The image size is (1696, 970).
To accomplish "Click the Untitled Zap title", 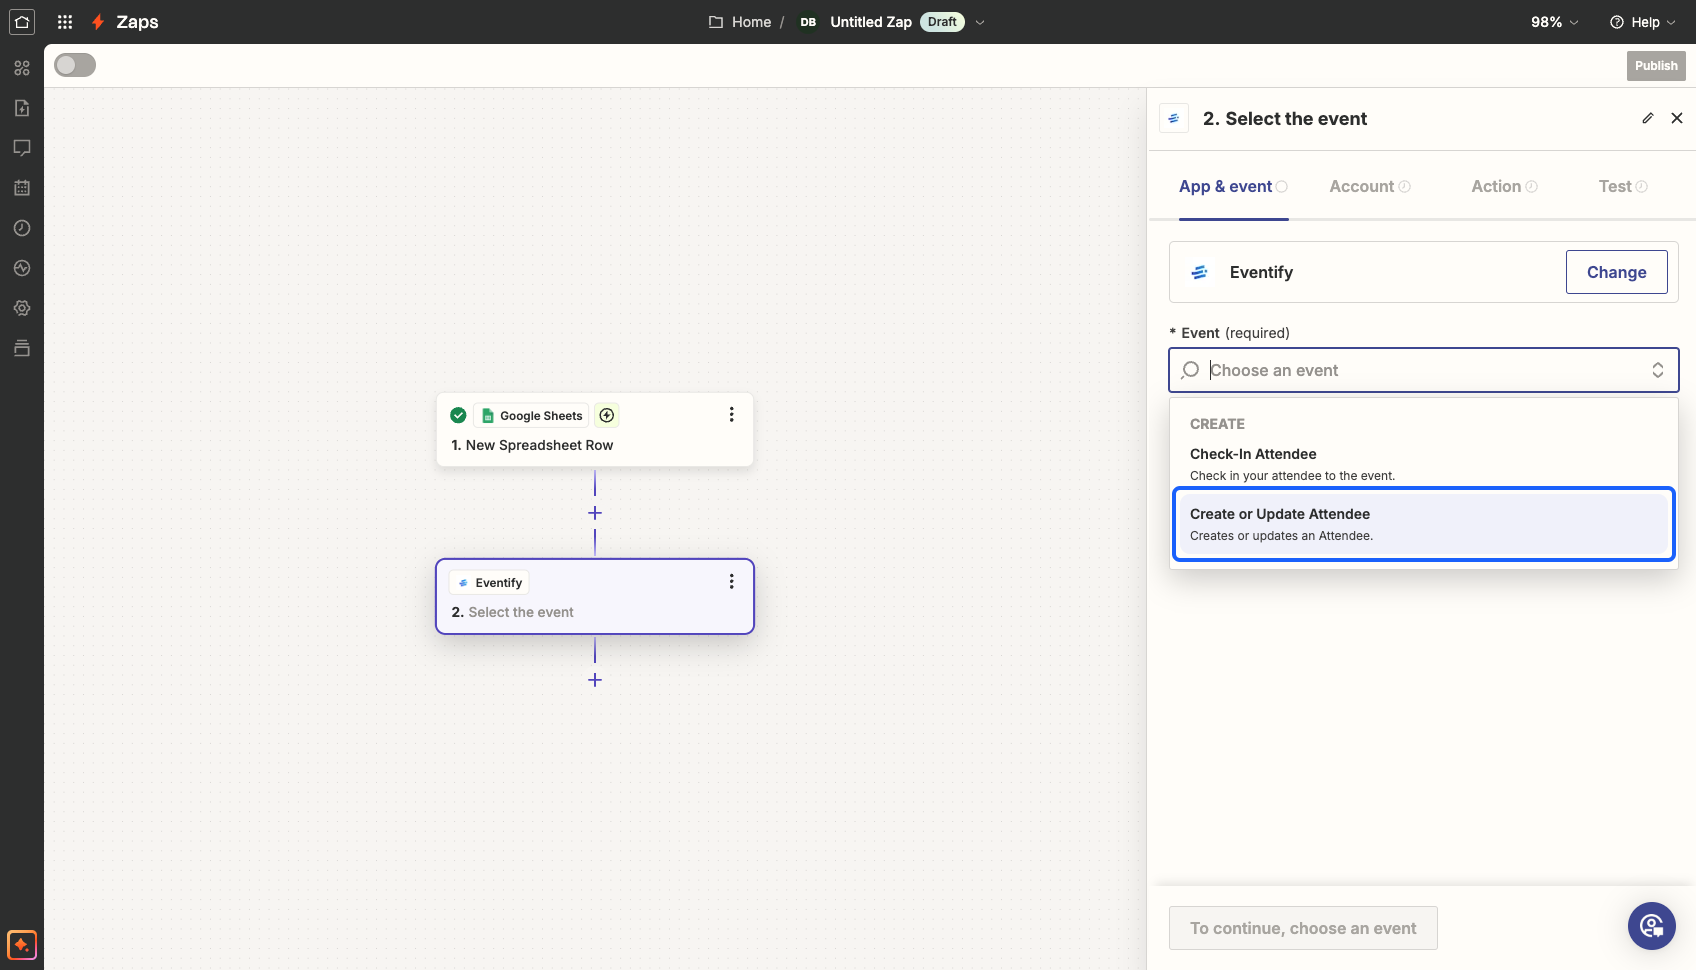I will point(871,22).
